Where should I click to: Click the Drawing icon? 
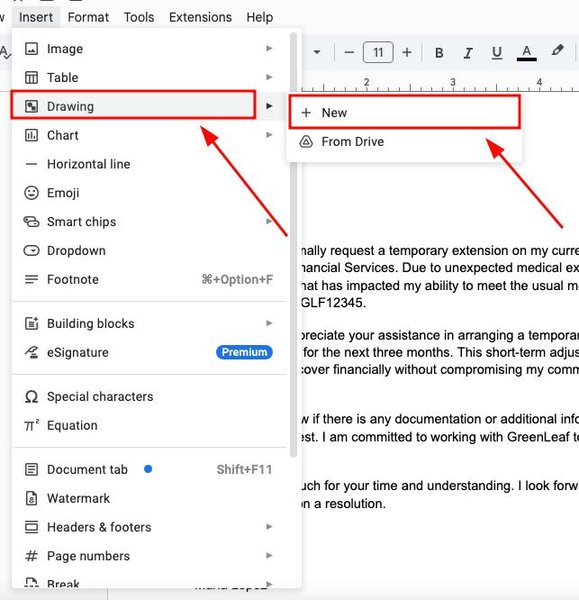(x=31, y=106)
